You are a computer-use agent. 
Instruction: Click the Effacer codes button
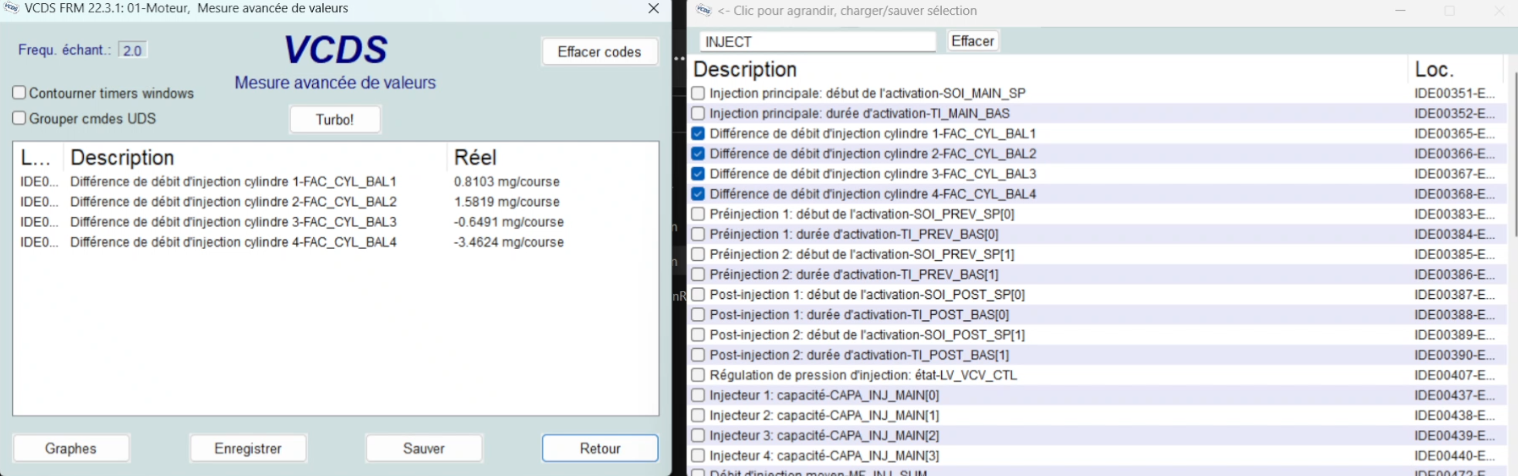click(x=600, y=52)
